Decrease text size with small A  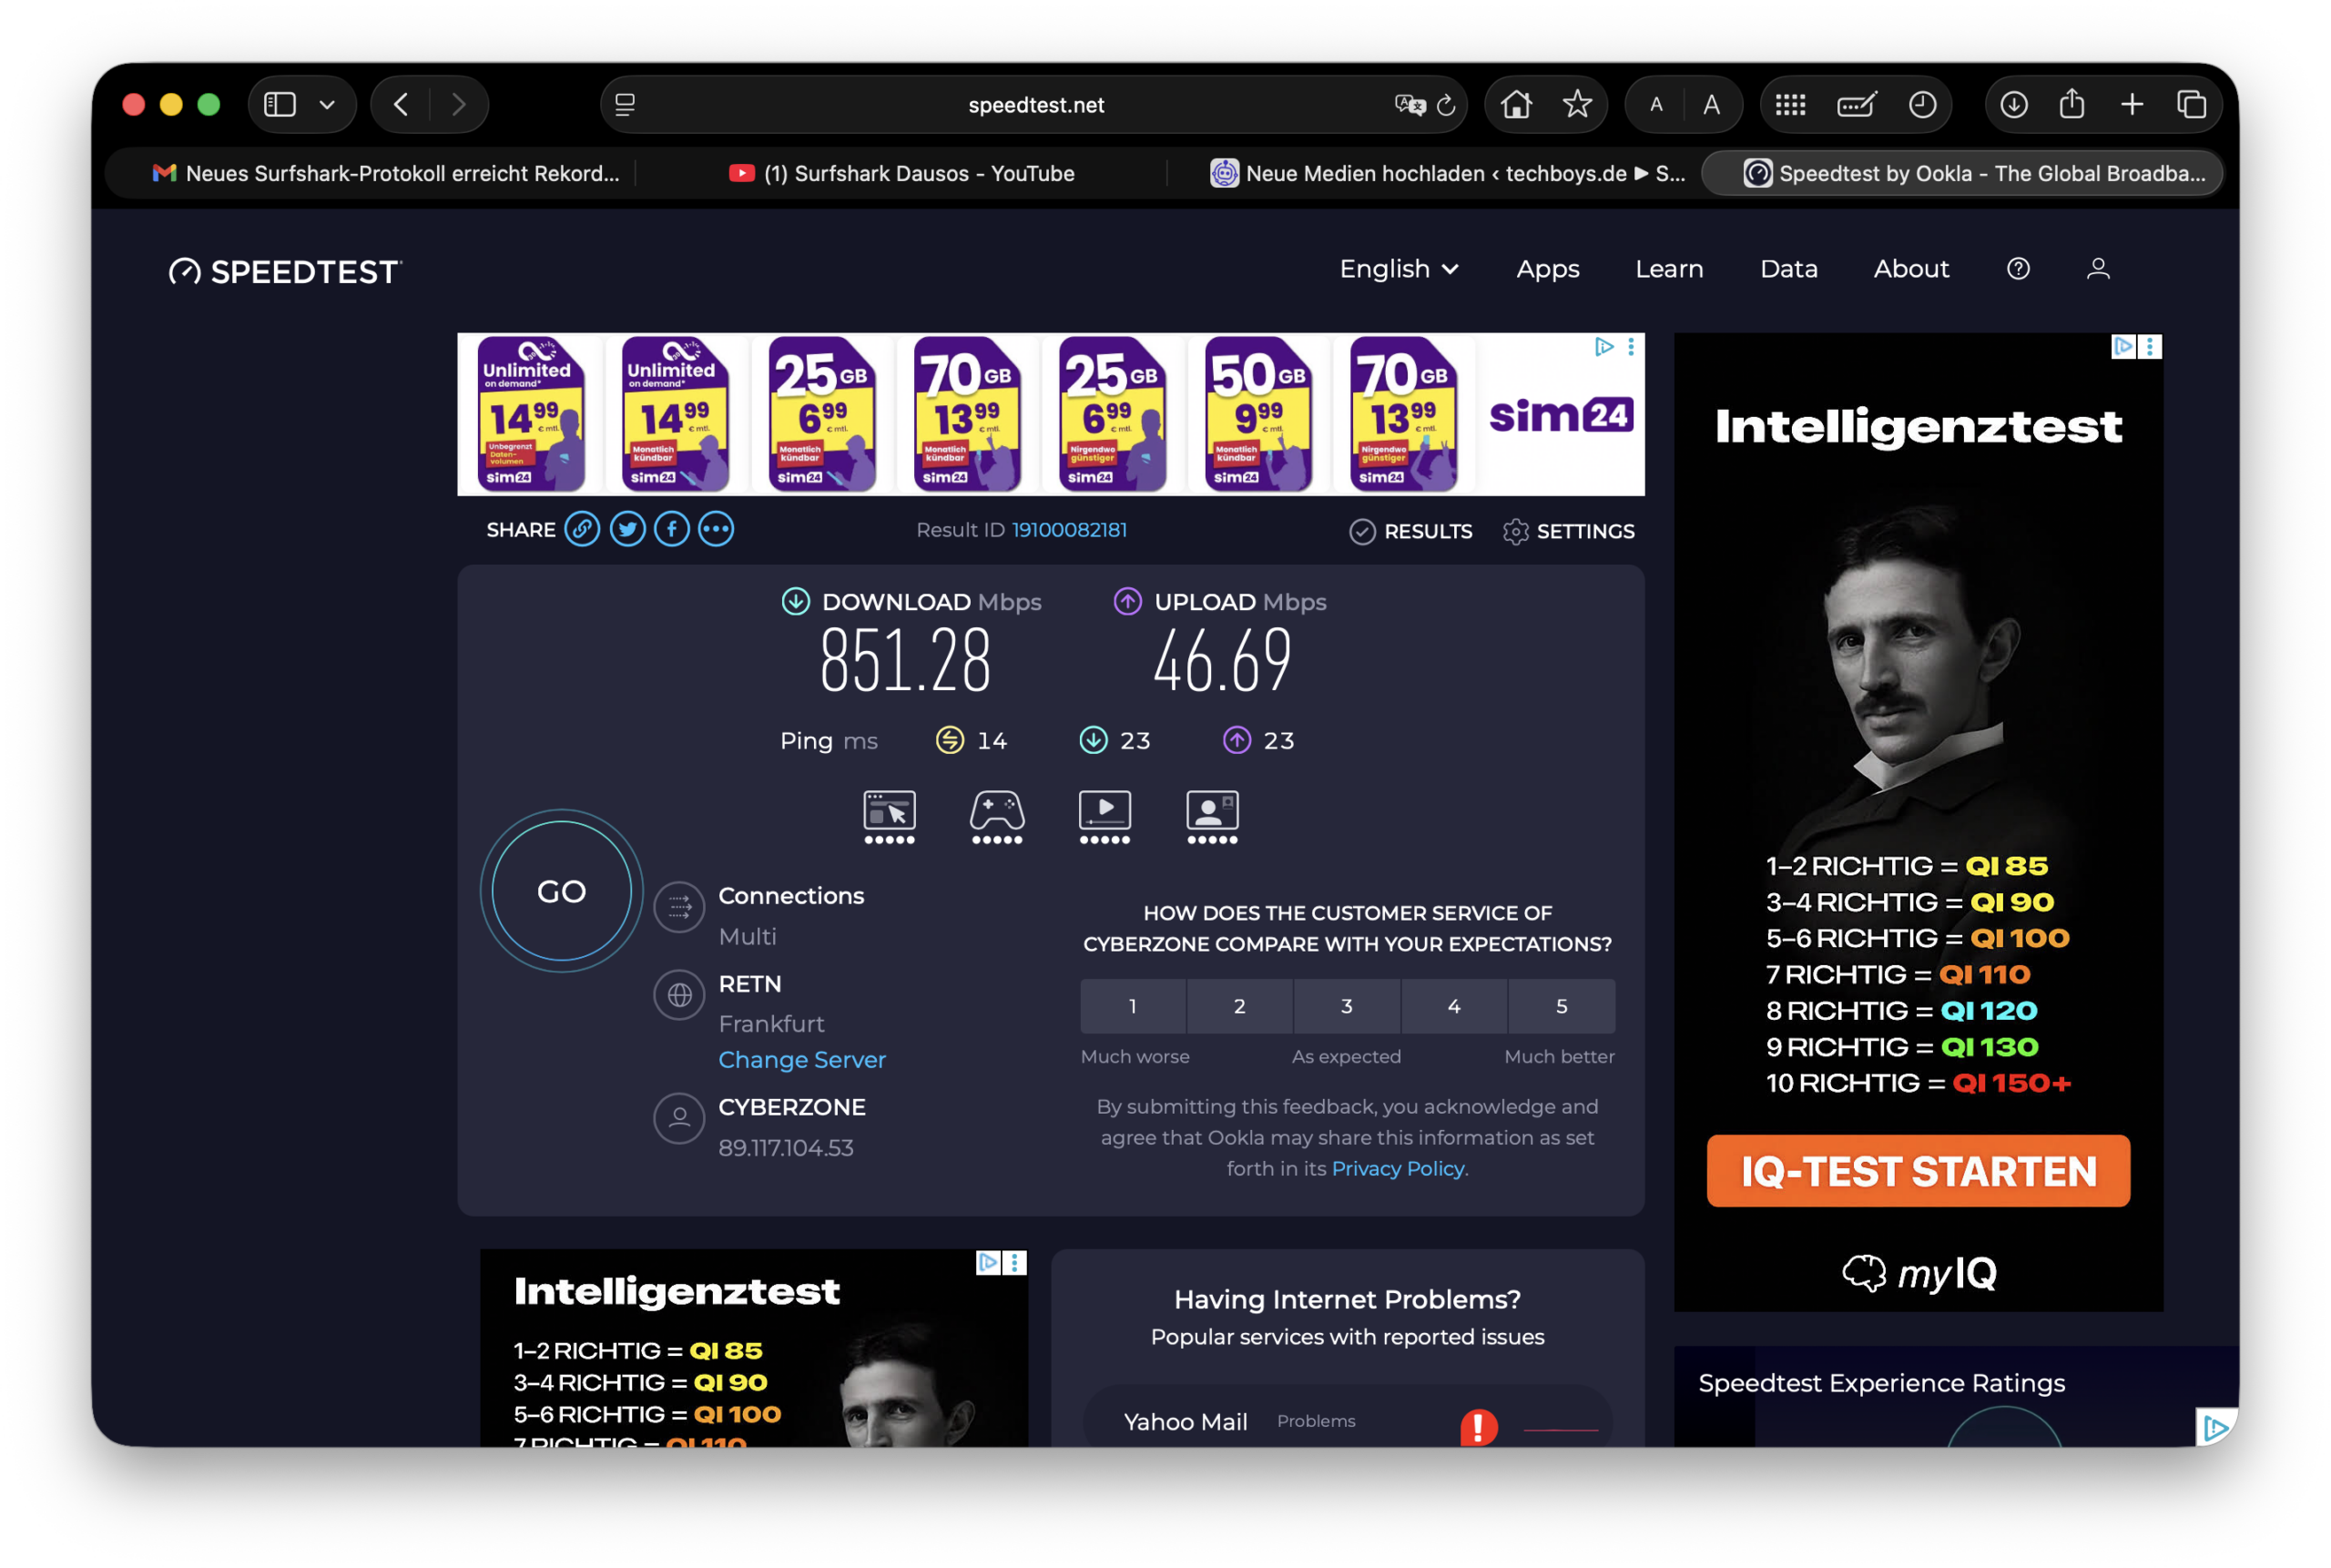(1656, 104)
